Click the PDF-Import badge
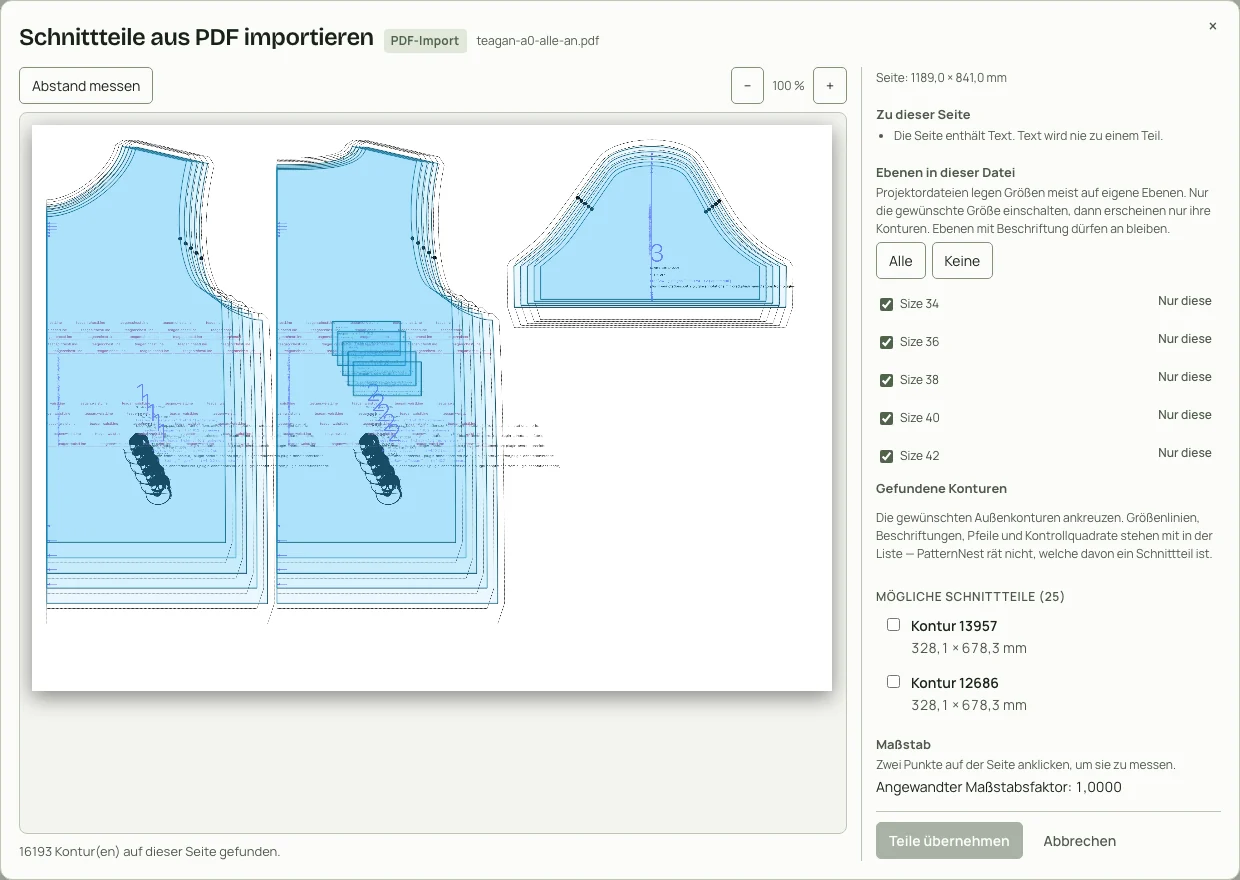 coord(425,41)
